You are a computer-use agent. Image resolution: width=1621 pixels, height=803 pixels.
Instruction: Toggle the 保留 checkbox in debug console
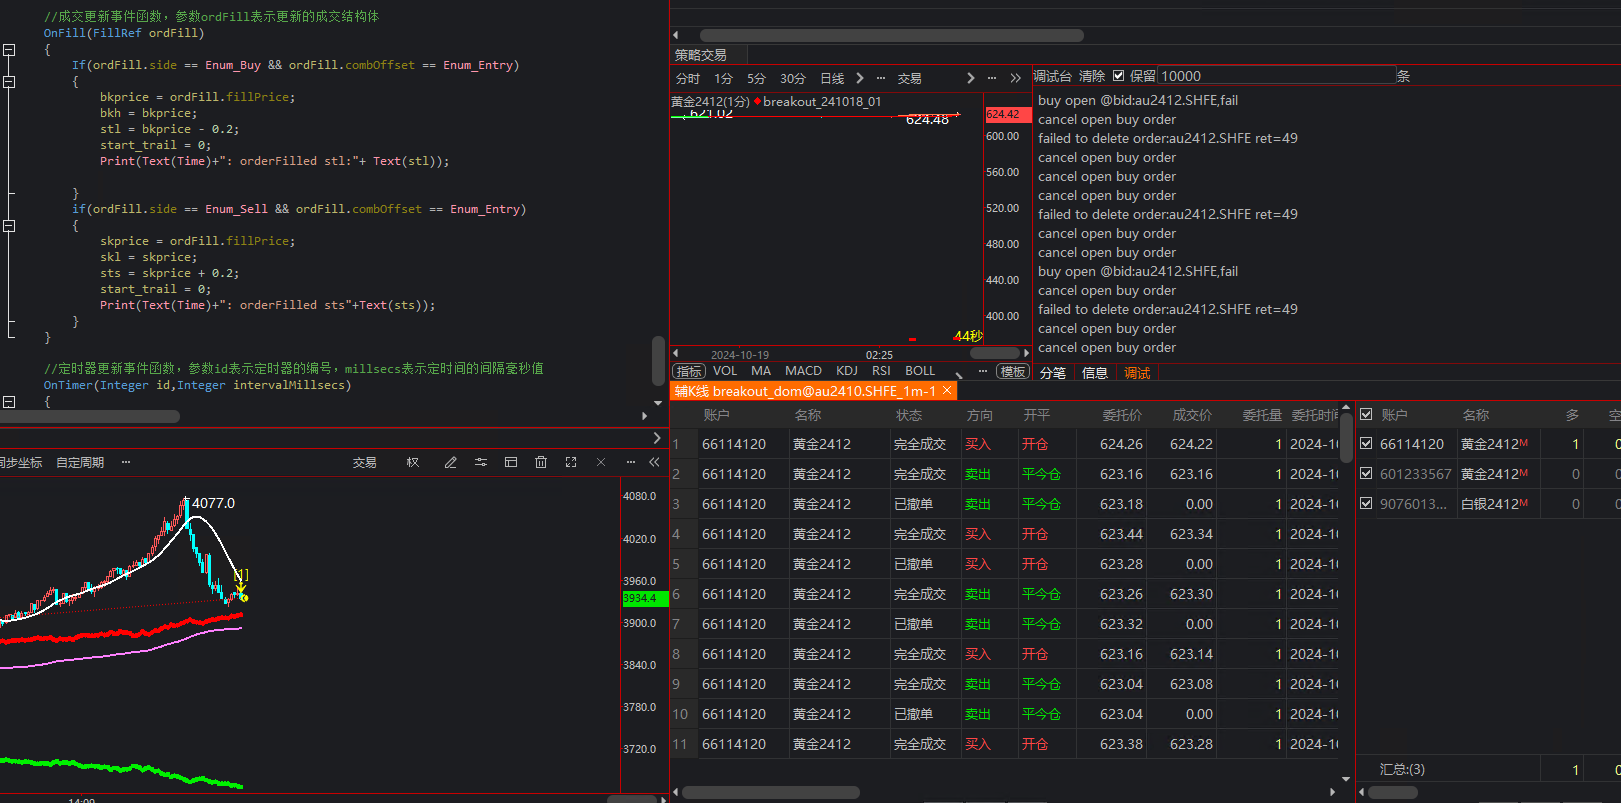tap(1119, 76)
